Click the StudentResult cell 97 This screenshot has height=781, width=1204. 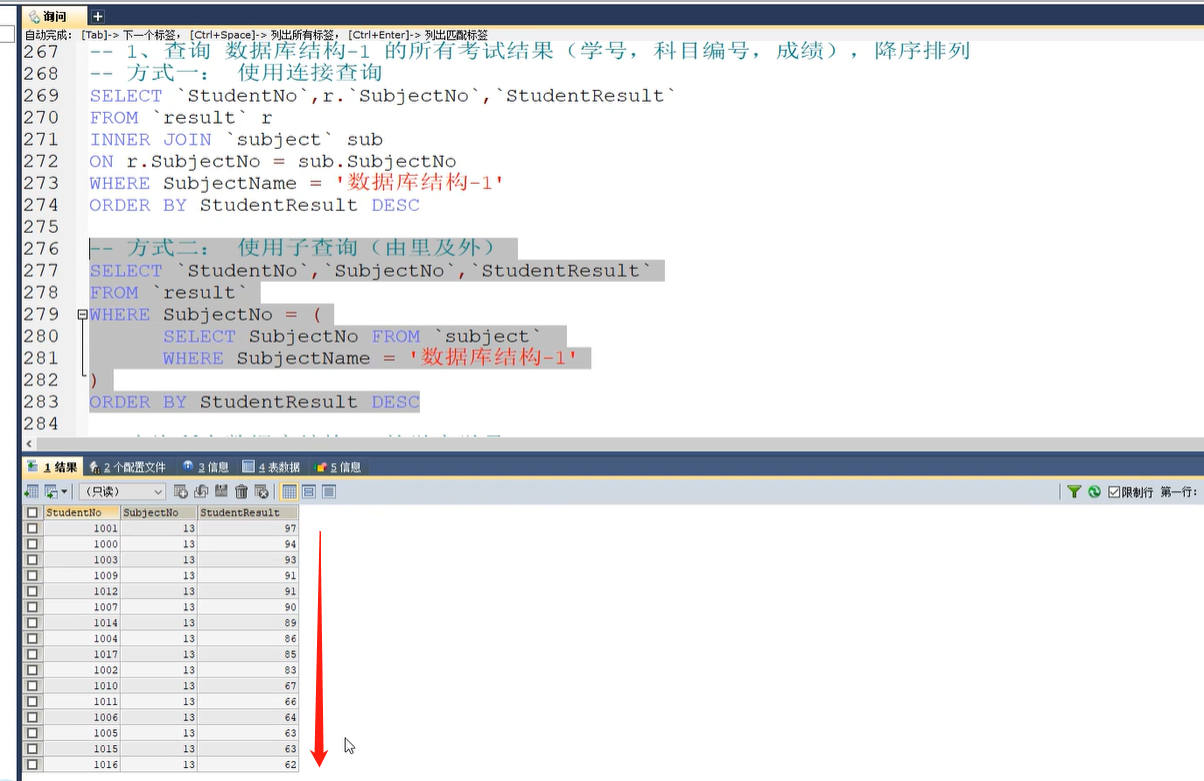(247, 528)
